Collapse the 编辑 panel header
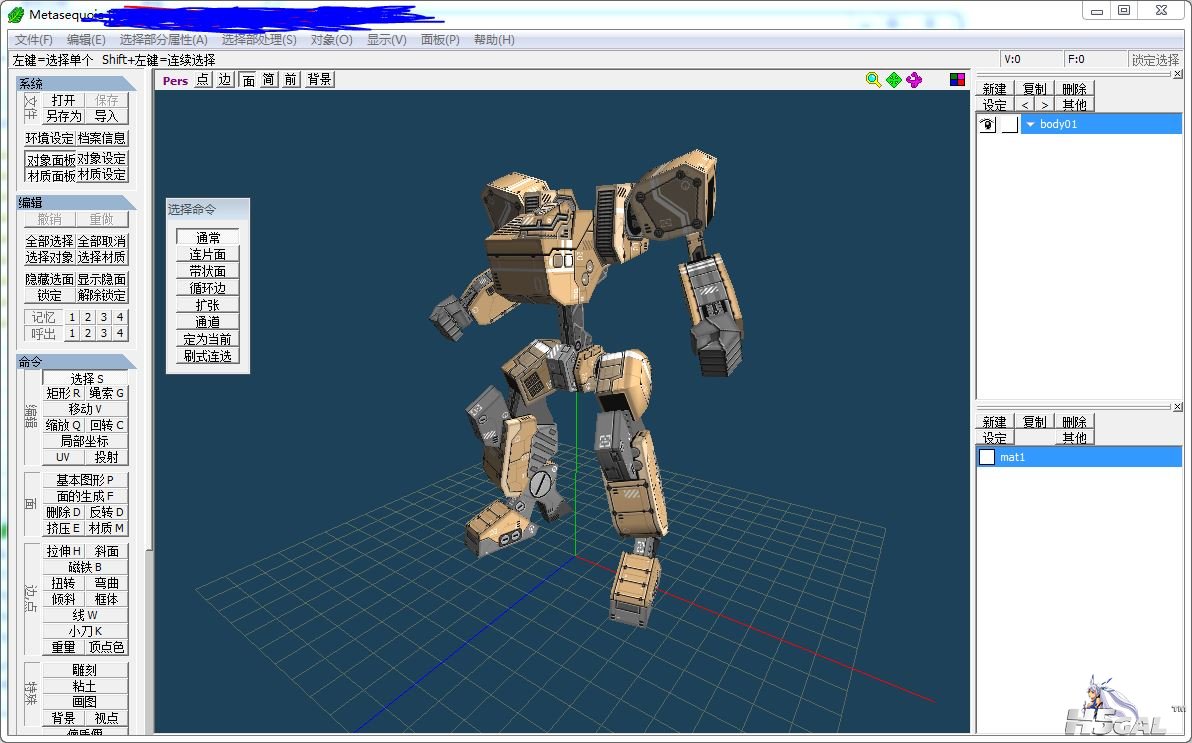 click(x=75, y=202)
